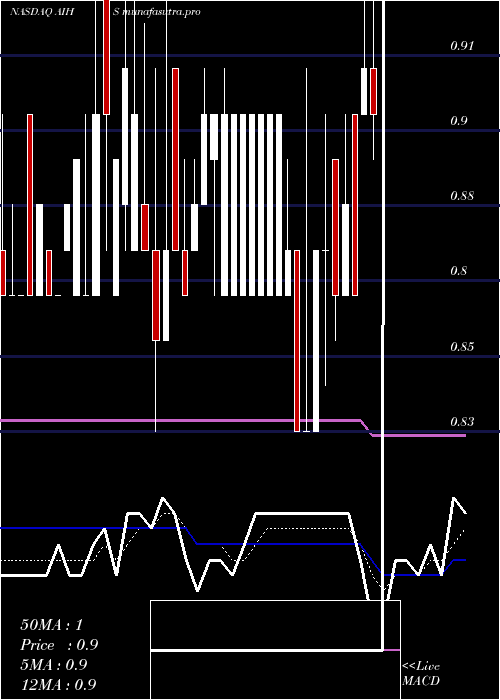Select the 0.9 price axis label

(458, 121)
